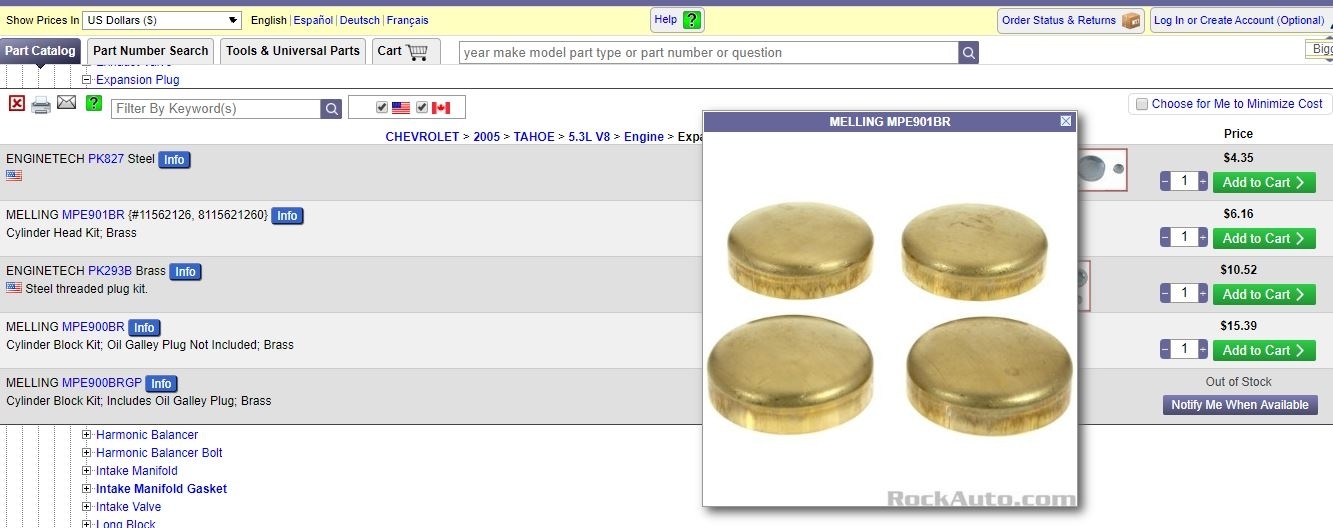Open part number MPE900BRGP link
Viewport: 1333px width, 528px height.
(102, 383)
